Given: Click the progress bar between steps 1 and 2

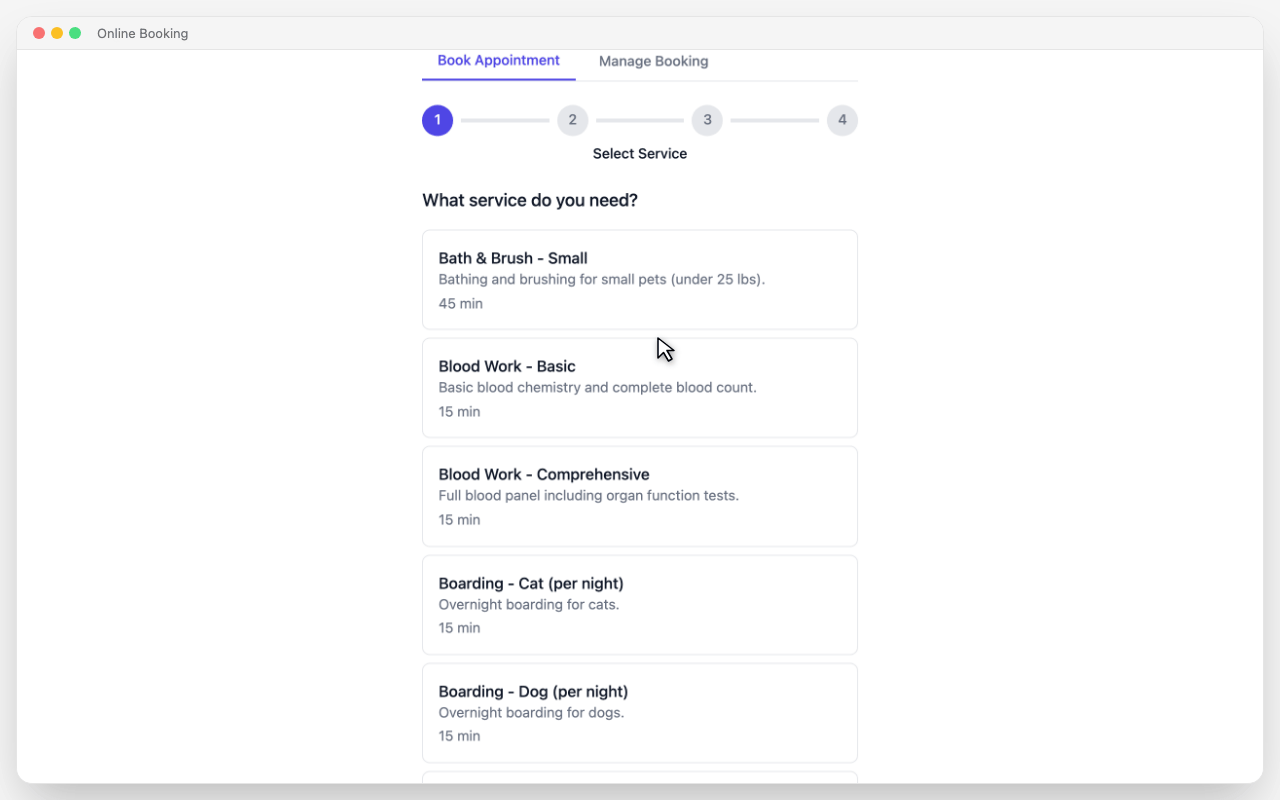Looking at the screenshot, I should point(505,120).
